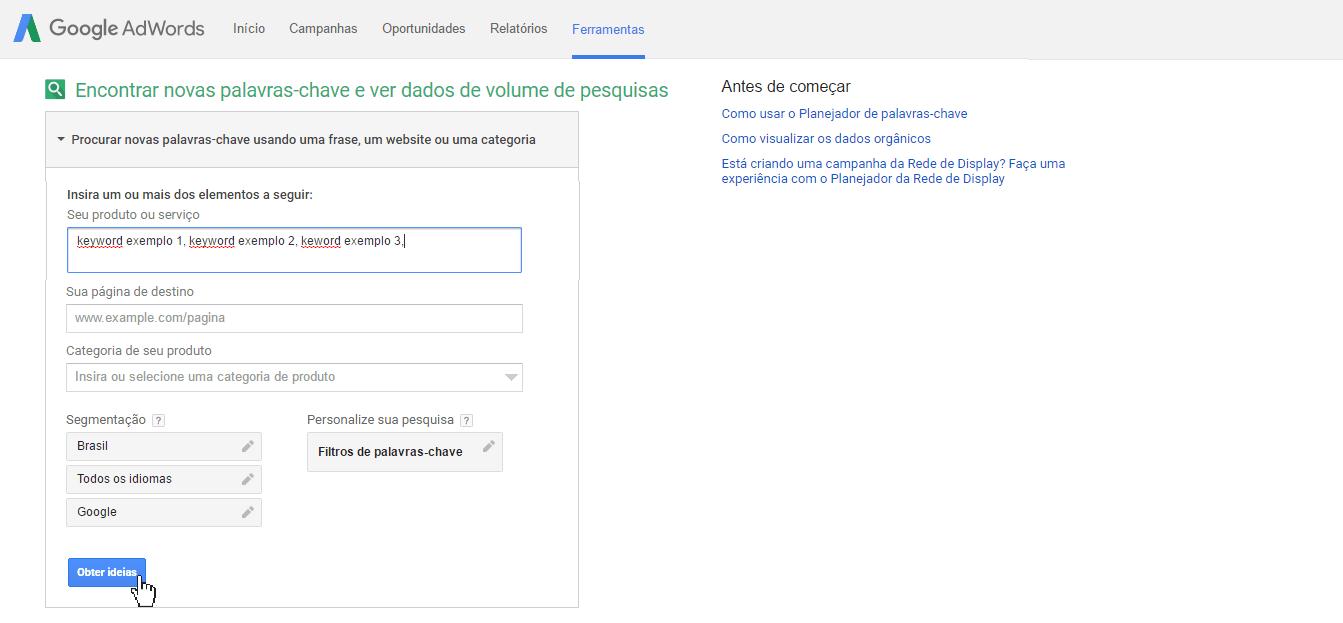The width and height of the screenshot is (1343, 623).
Task: Click pencil icon on Filtros de palavras-chave
Action: 488,446
